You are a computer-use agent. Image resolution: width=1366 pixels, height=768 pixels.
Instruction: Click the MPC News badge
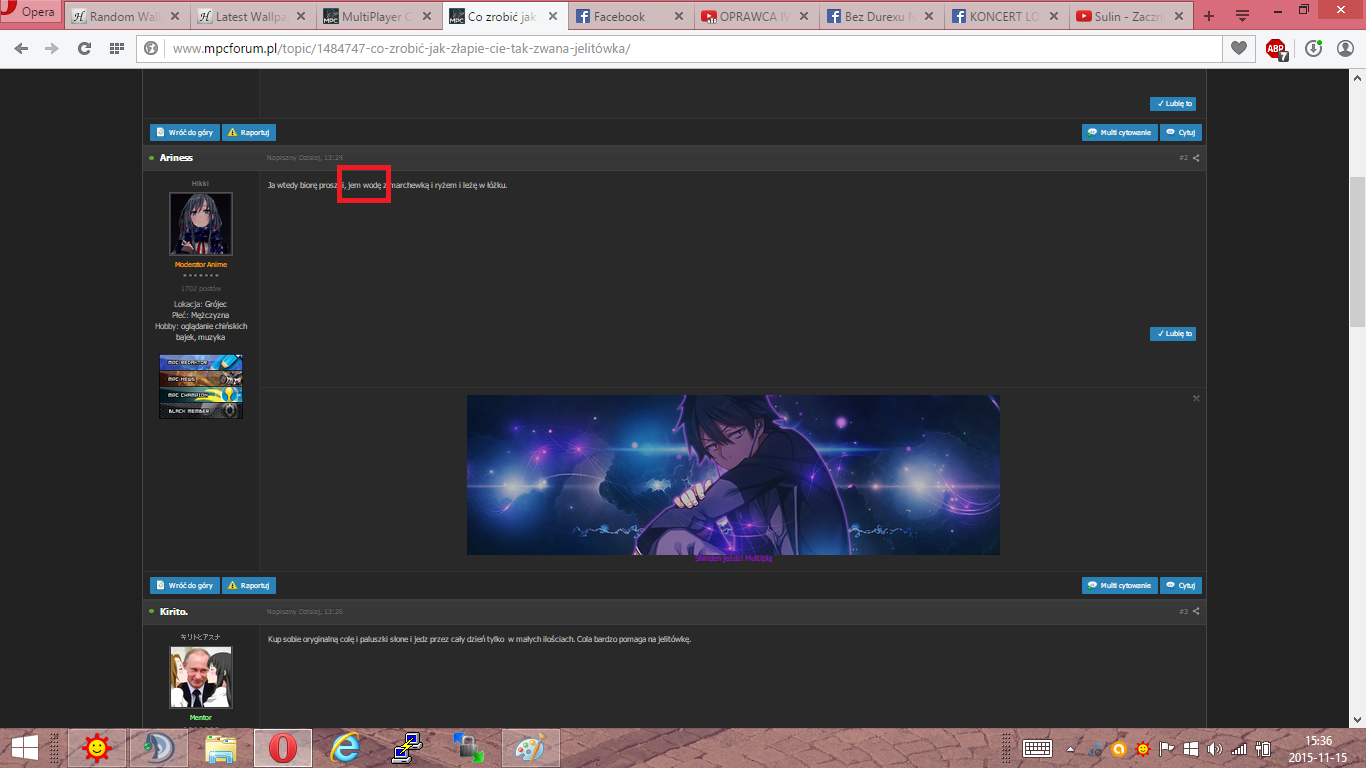(x=201, y=379)
